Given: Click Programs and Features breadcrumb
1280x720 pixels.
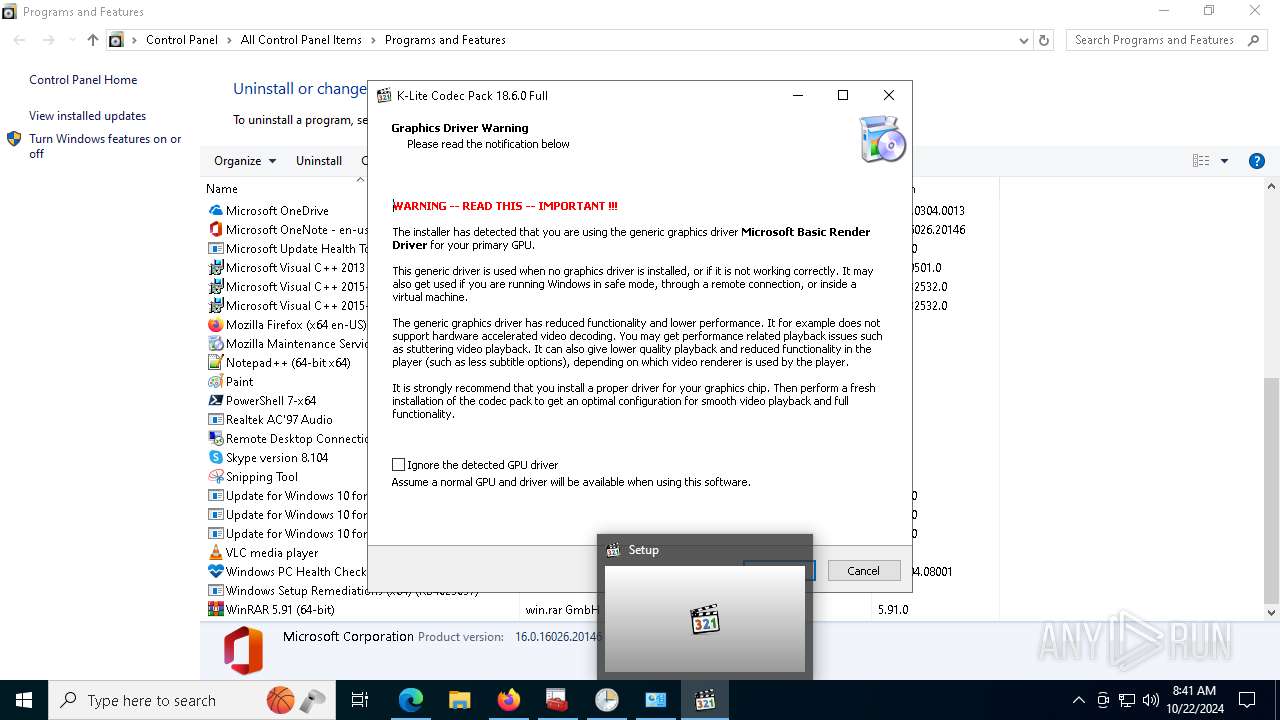Looking at the screenshot, I should coord(445,40).
